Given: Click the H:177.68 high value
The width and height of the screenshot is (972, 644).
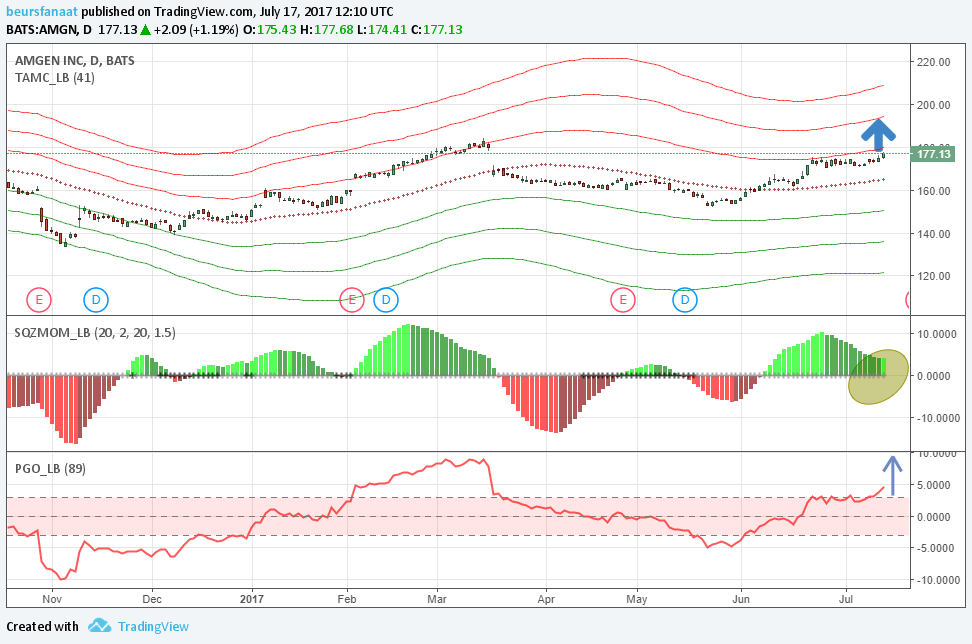Looking at the screenshot, I should (x=327, y=29).
